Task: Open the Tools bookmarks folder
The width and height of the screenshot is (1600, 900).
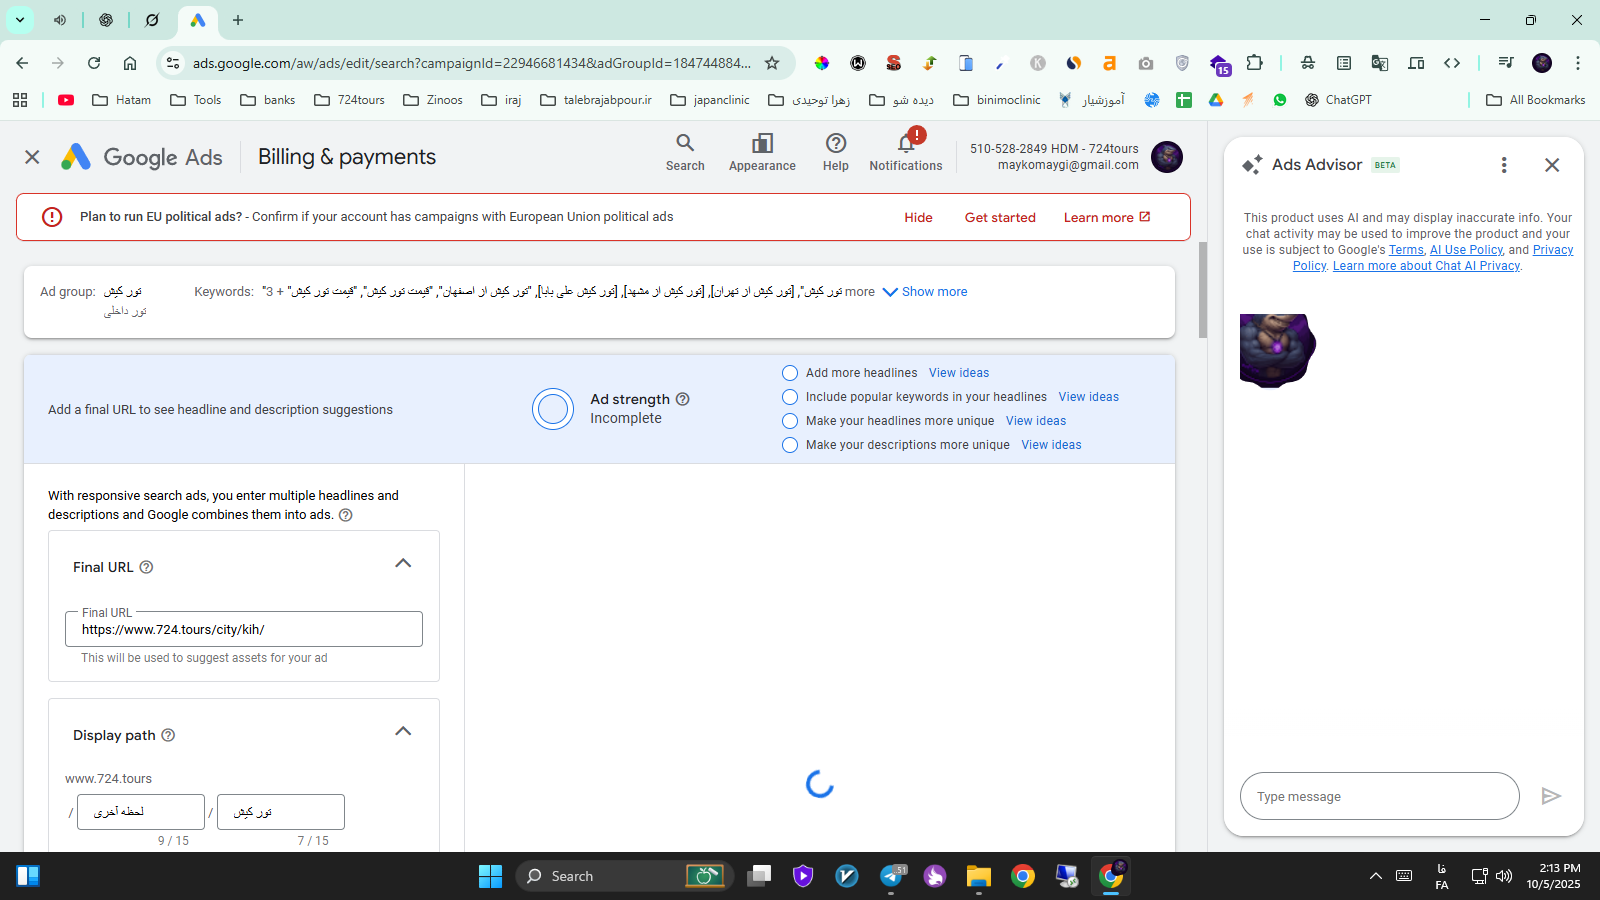Action: coord(196,100)
